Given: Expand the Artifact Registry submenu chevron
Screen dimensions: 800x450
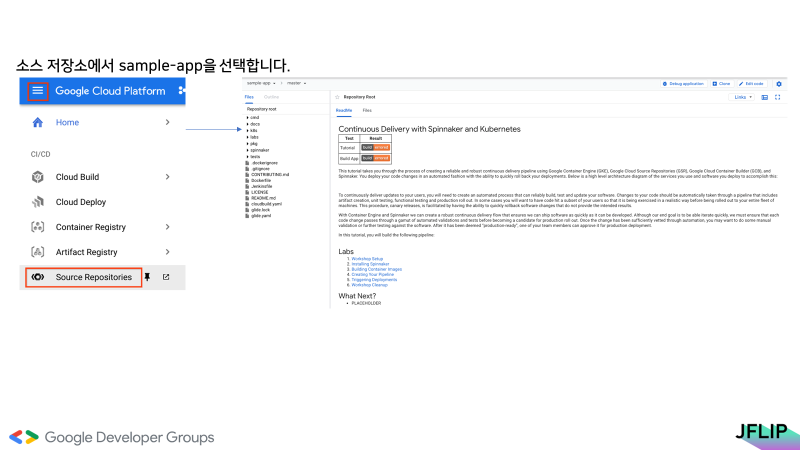Looking at the screenshot, I should 167,252.
